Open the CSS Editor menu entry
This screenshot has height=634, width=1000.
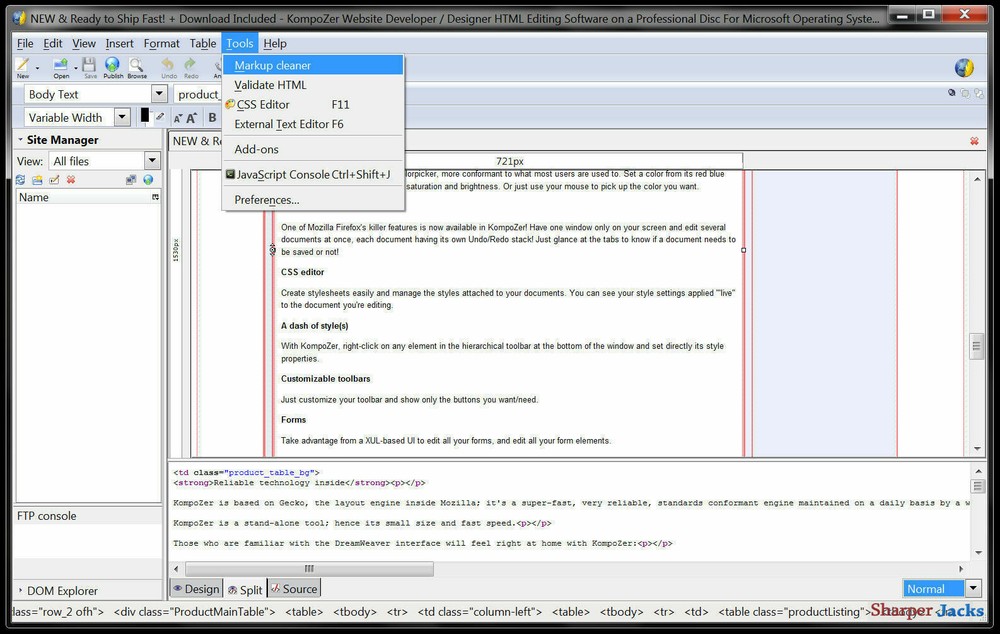point(263,104)
